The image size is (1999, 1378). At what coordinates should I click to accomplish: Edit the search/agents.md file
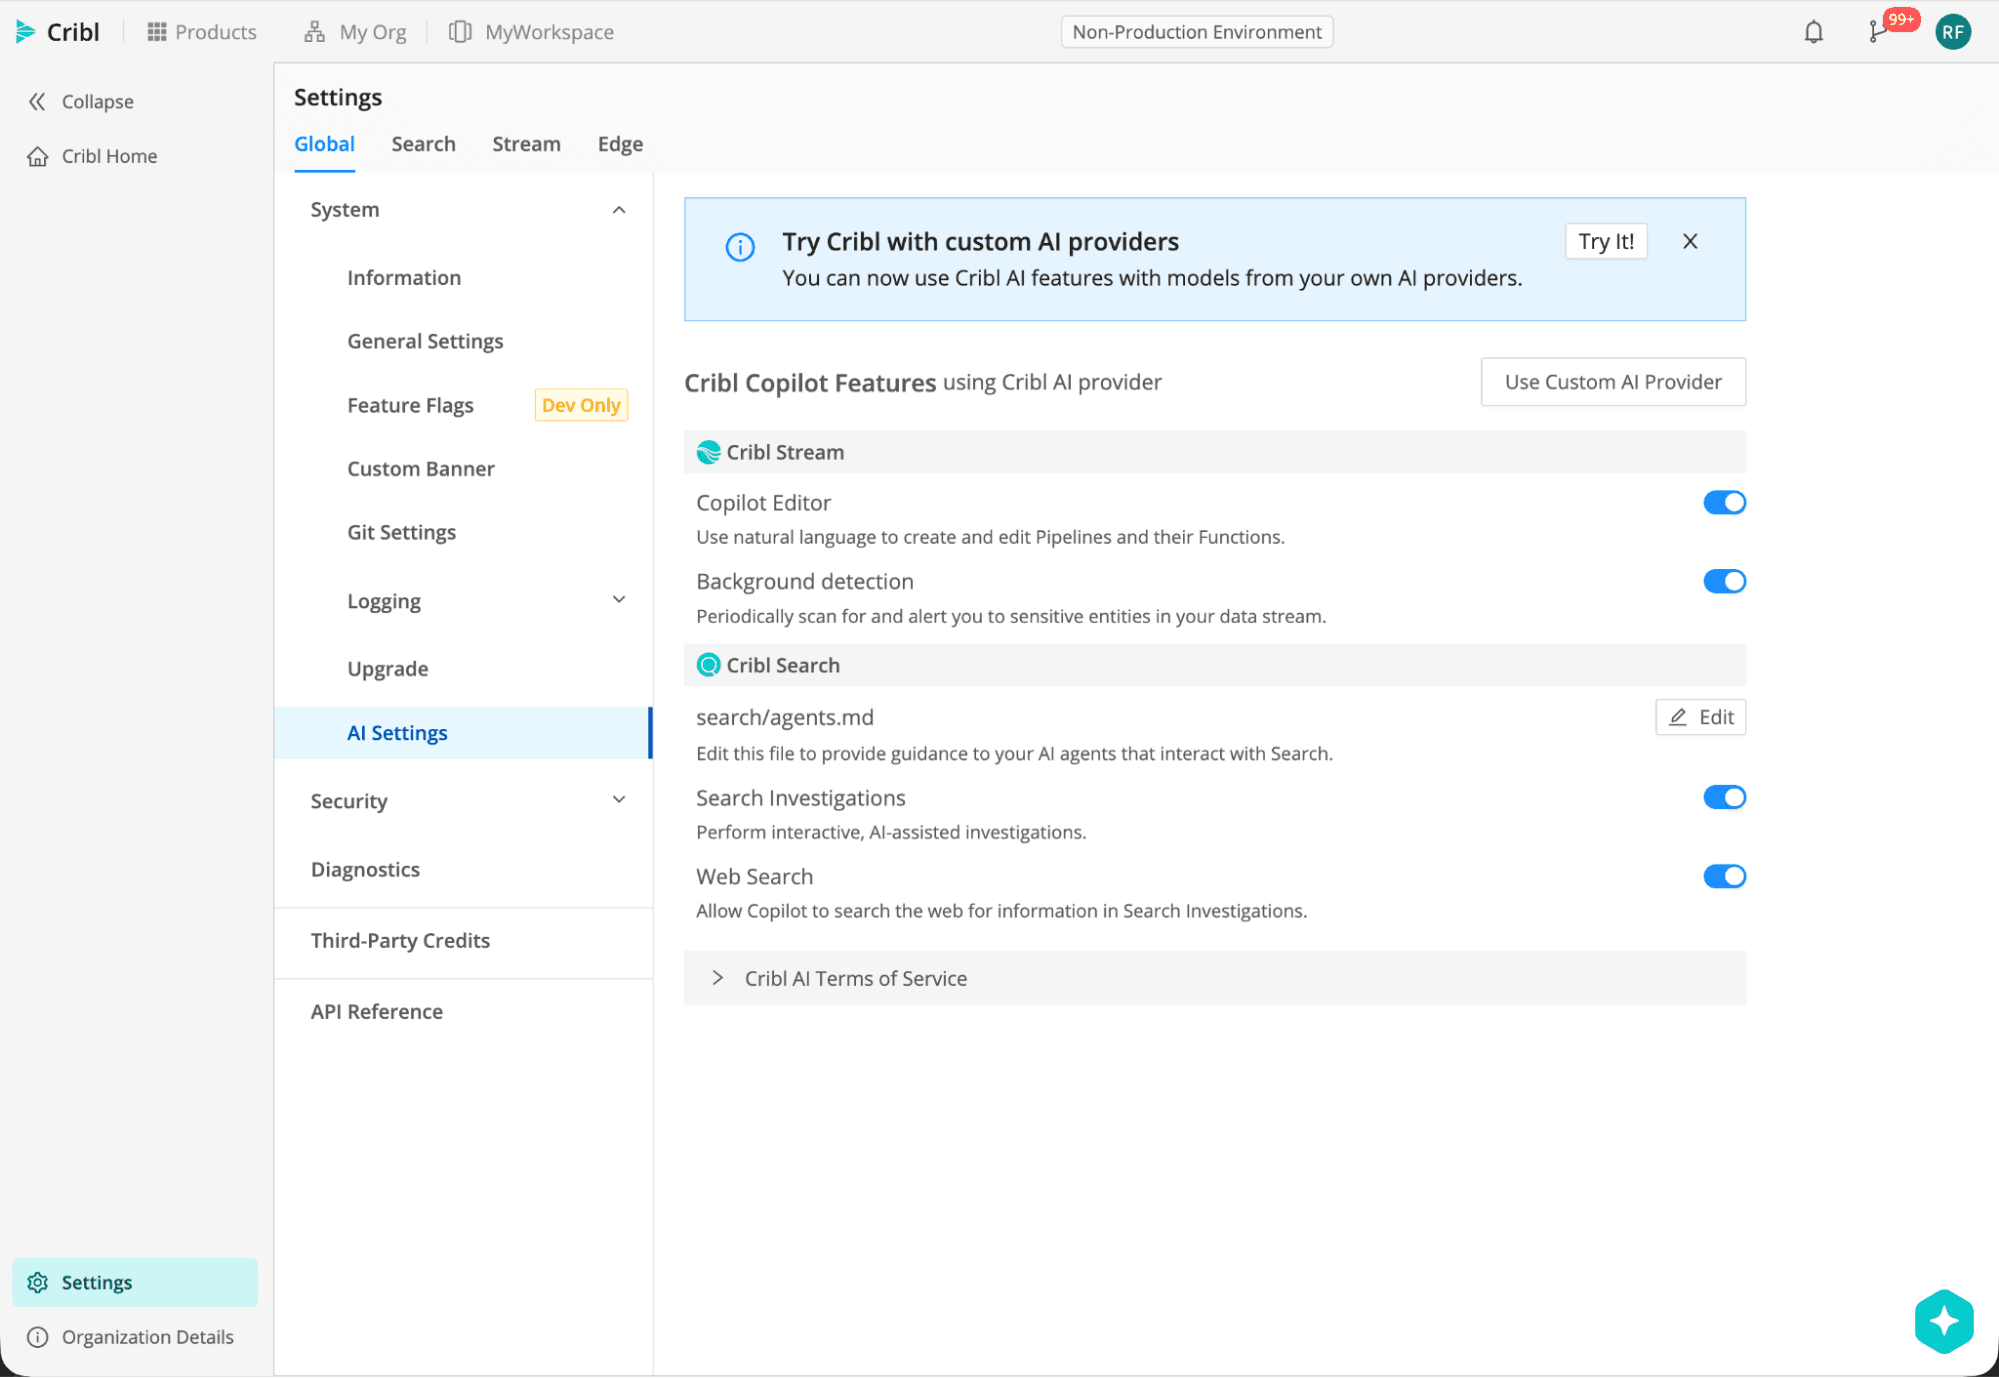[1700, 717]
